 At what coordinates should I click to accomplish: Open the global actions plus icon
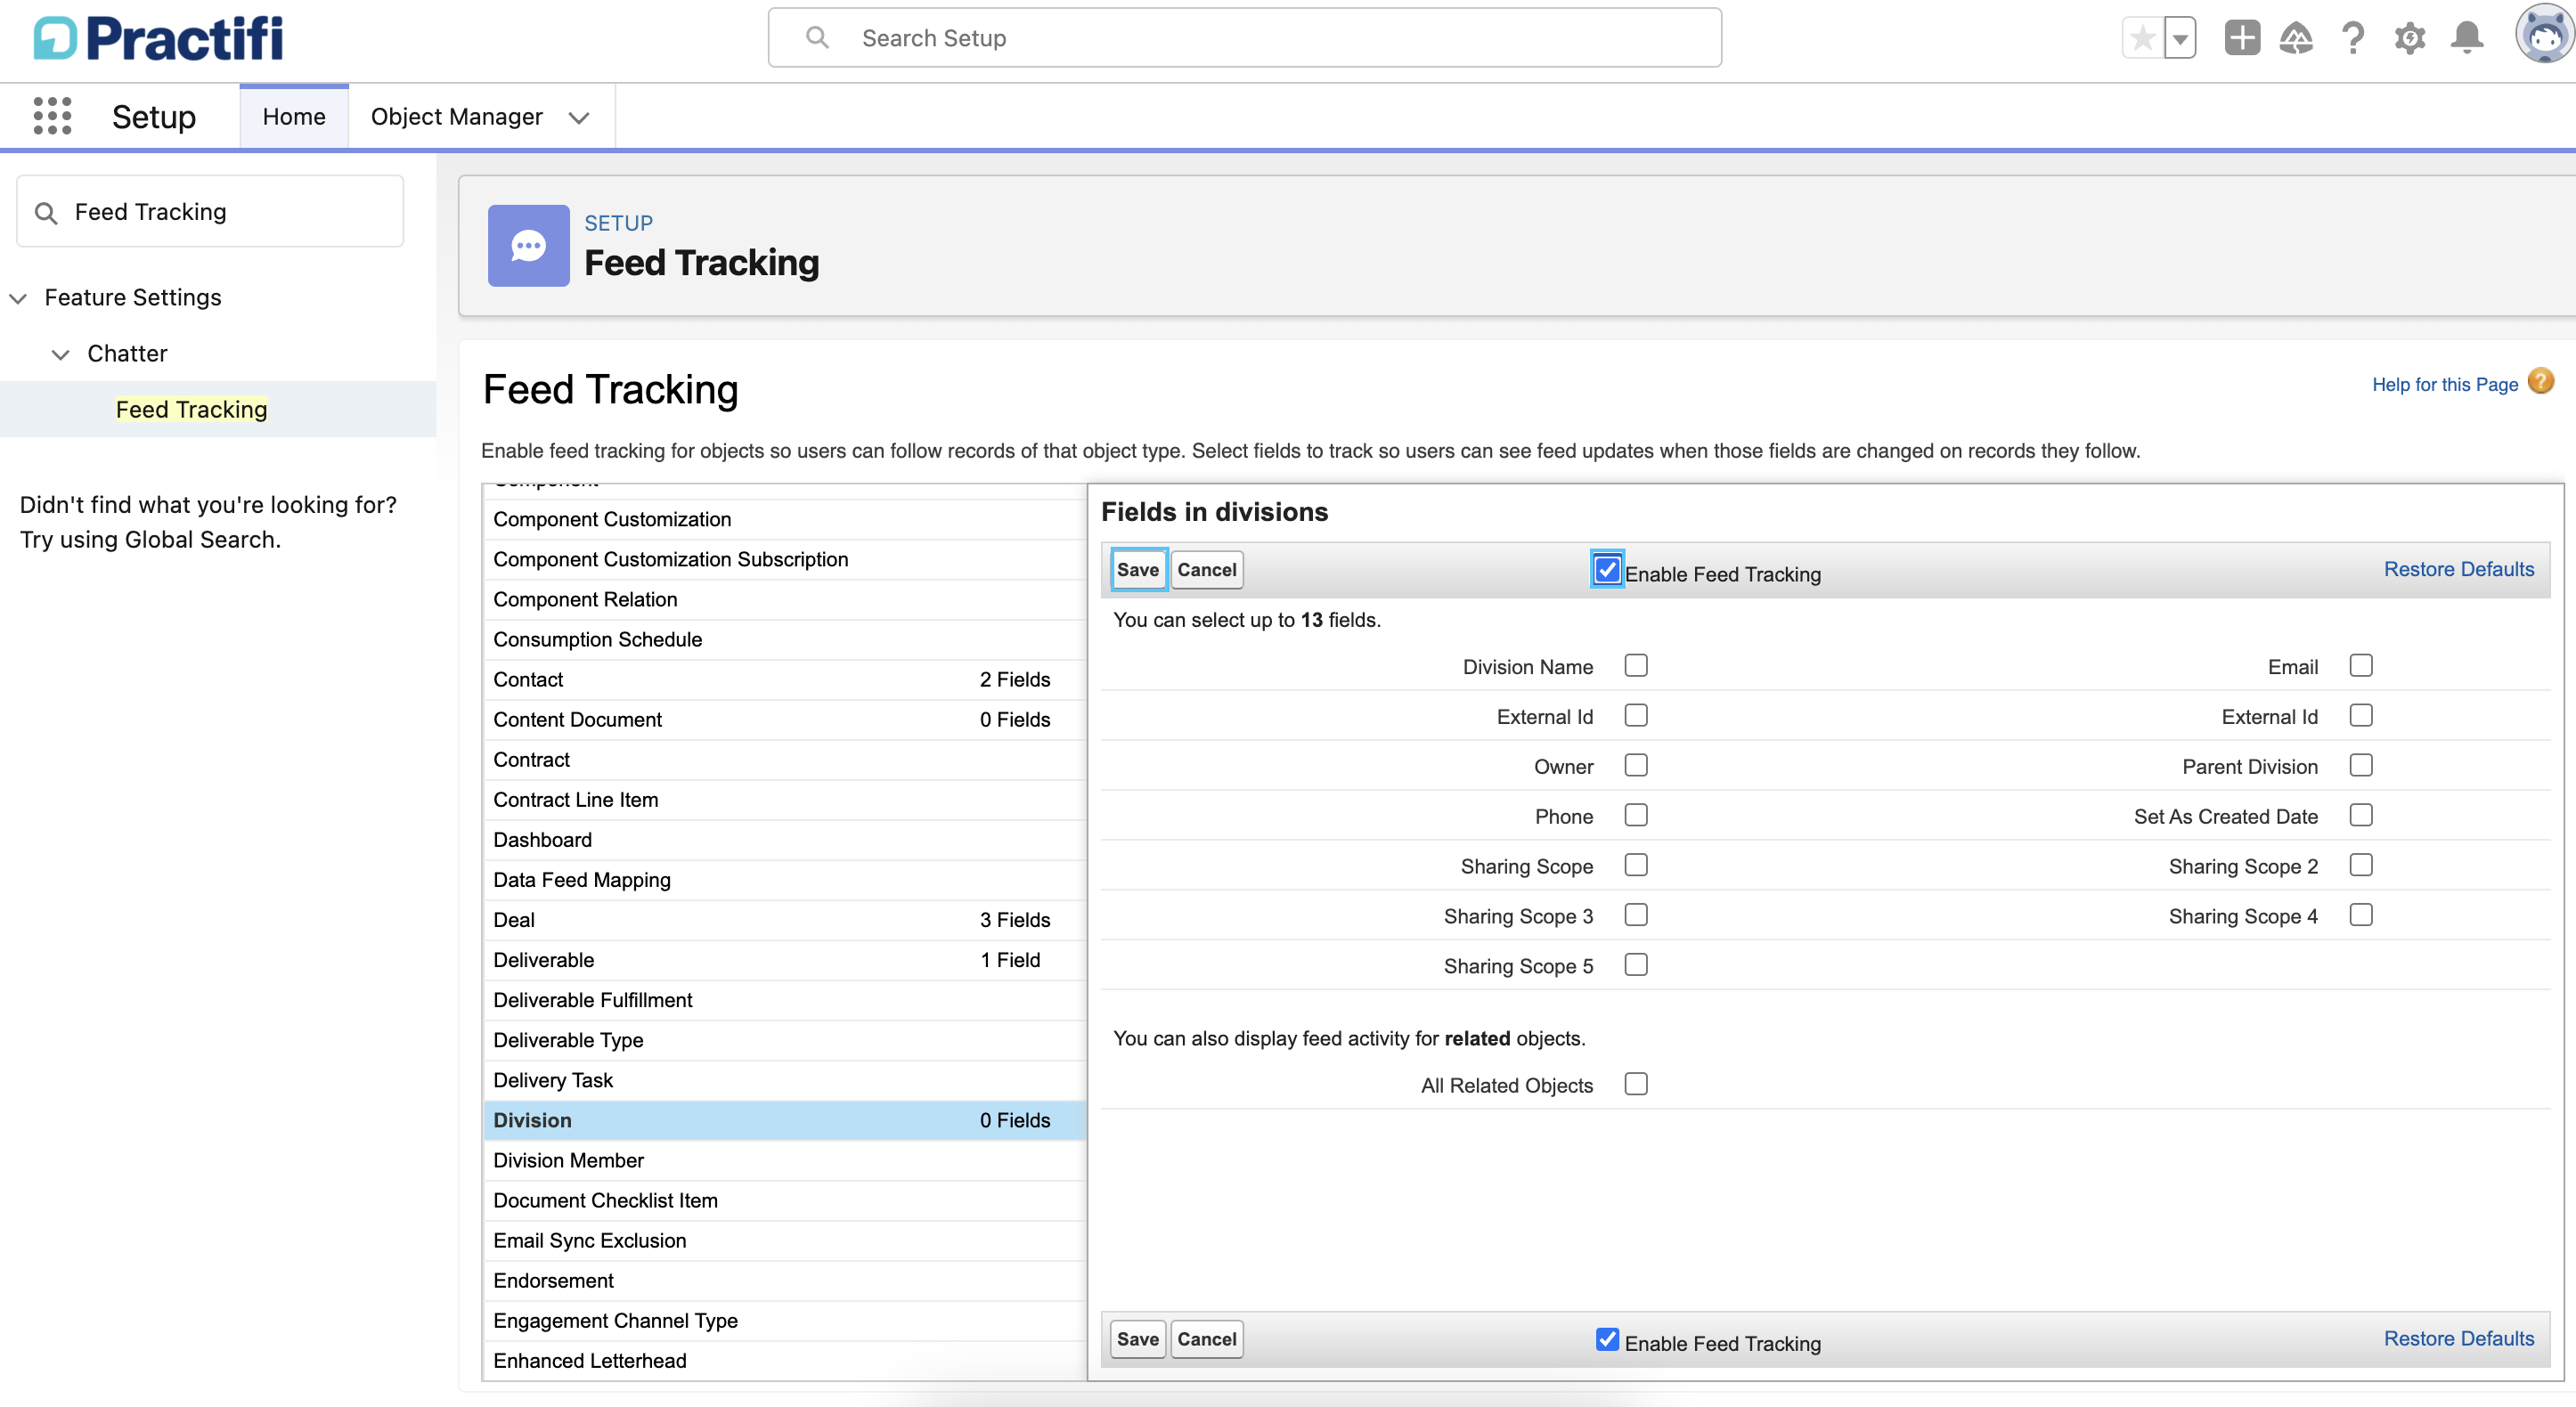pos(2241,38)
